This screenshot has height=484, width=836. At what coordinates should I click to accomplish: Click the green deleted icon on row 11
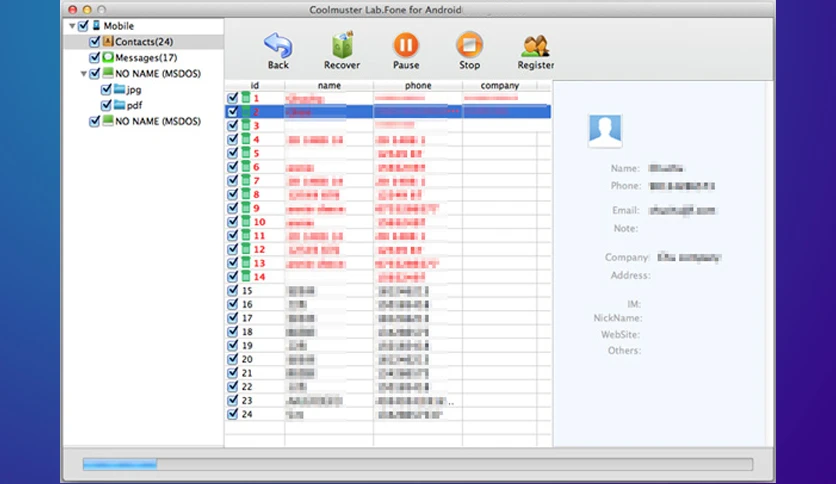246,235
